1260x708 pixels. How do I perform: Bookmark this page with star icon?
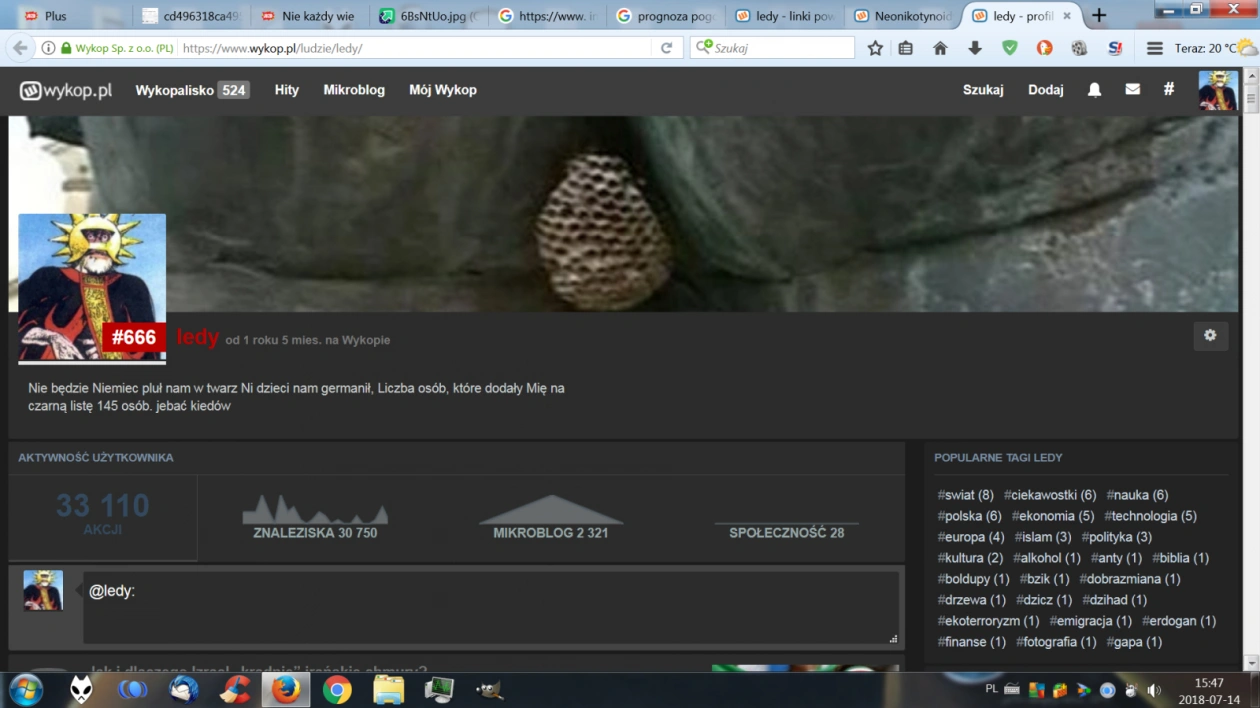[x=875, y=48]
